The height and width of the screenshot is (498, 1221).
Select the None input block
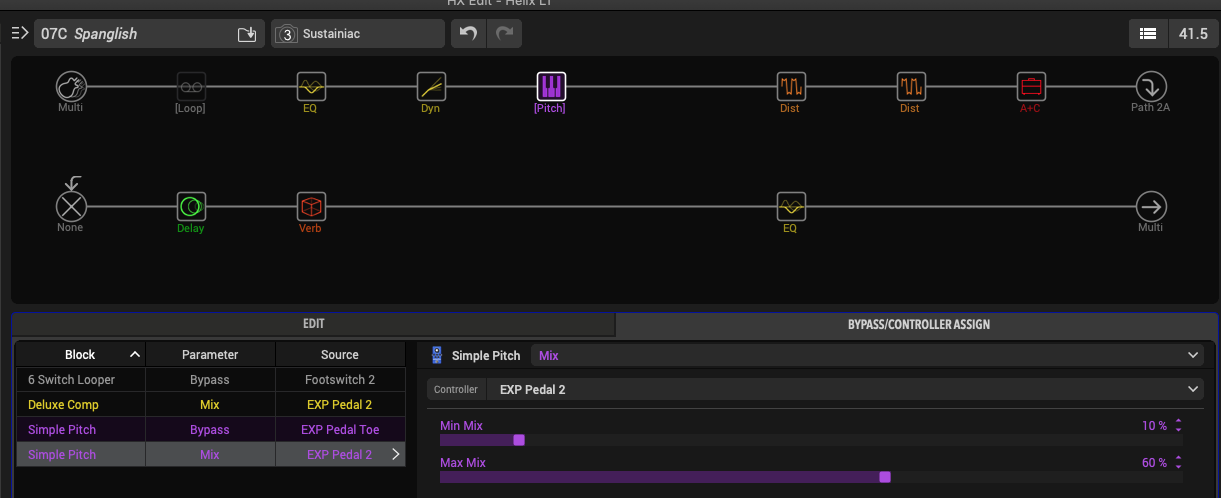pyautogui.click(x=71, y=207)
